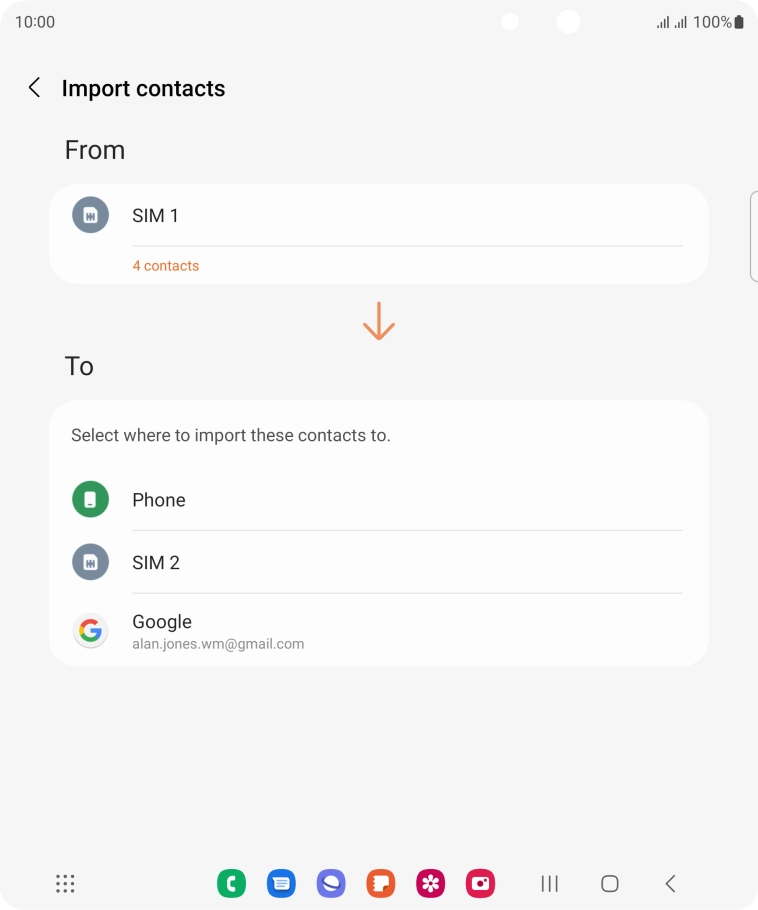The height and width of the screenshot is (910, 758).
Task: Tap the edge panel handle
Action: click(x=753, y=236)
